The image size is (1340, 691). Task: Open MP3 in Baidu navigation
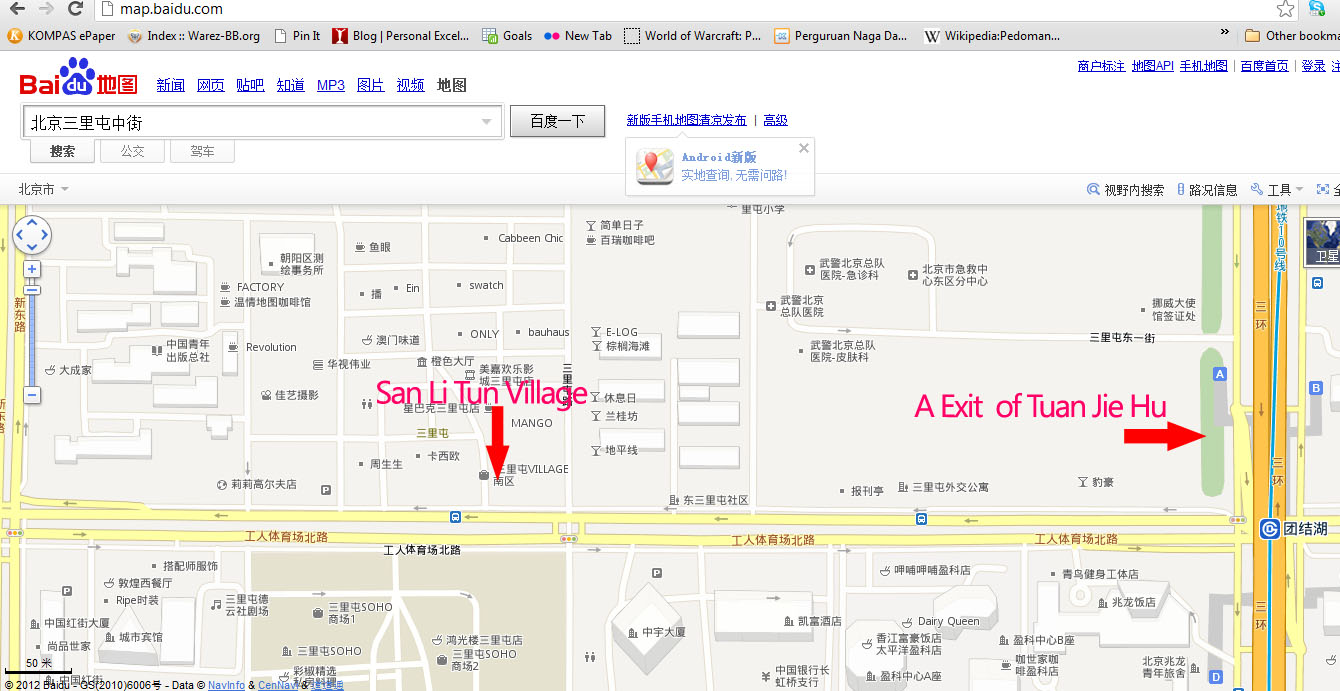331,86
